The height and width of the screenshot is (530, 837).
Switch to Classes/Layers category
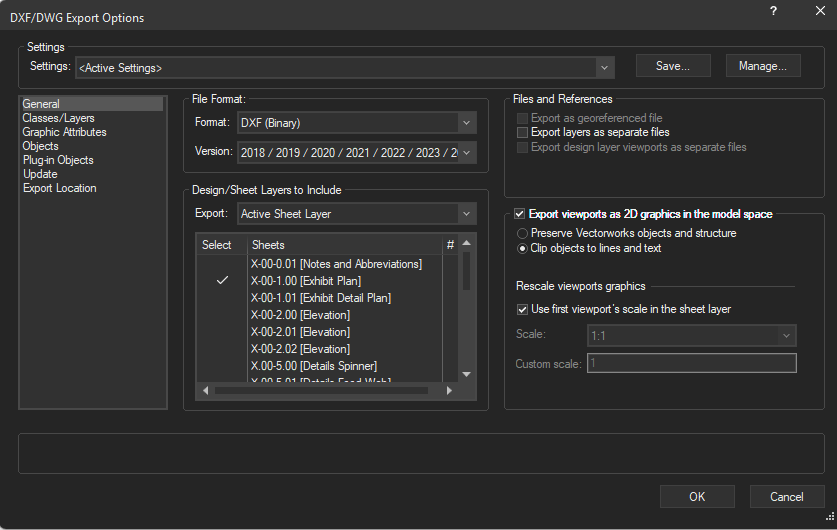coord(58,118)
